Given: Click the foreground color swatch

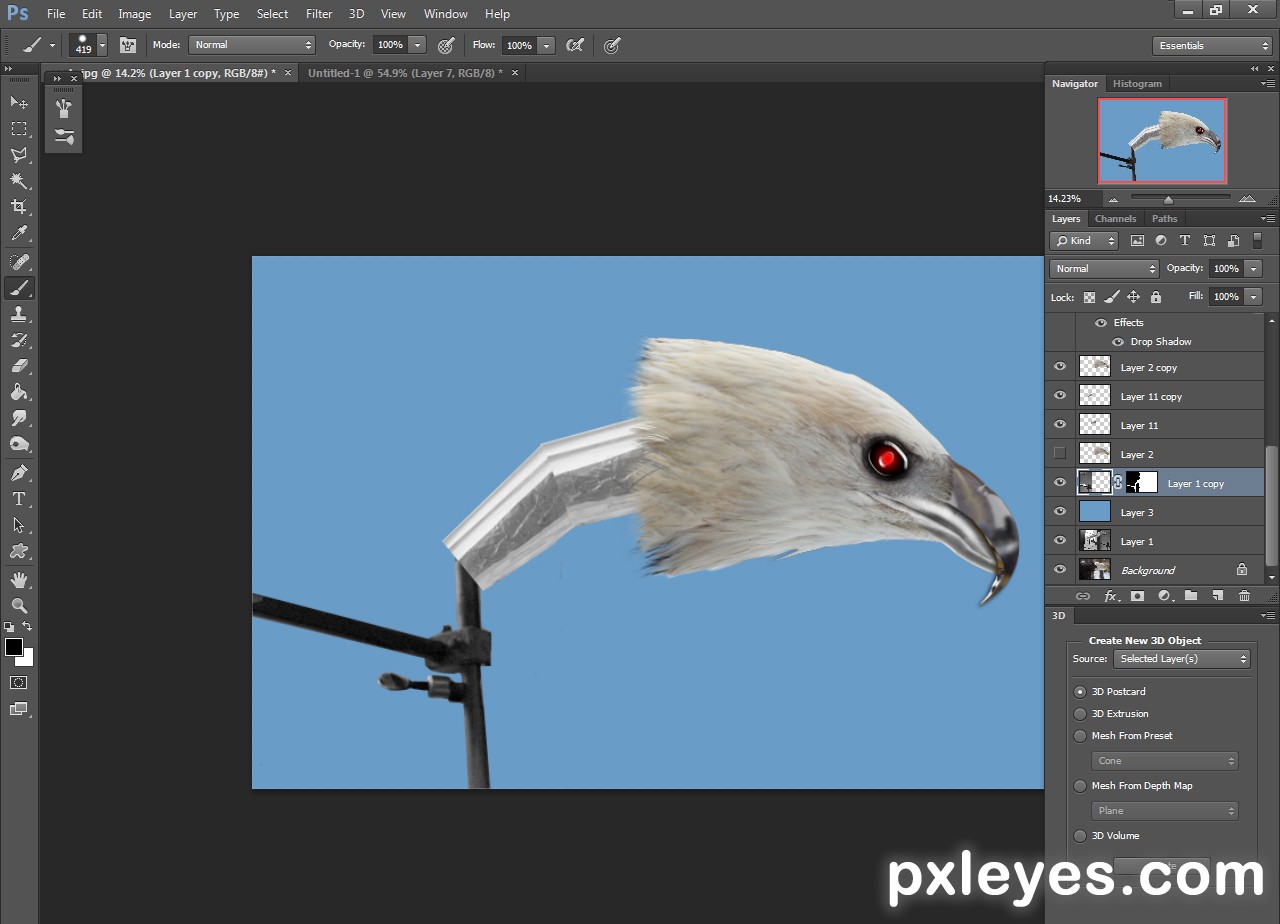Looking at the screenshot, I should tap(13, 647).
